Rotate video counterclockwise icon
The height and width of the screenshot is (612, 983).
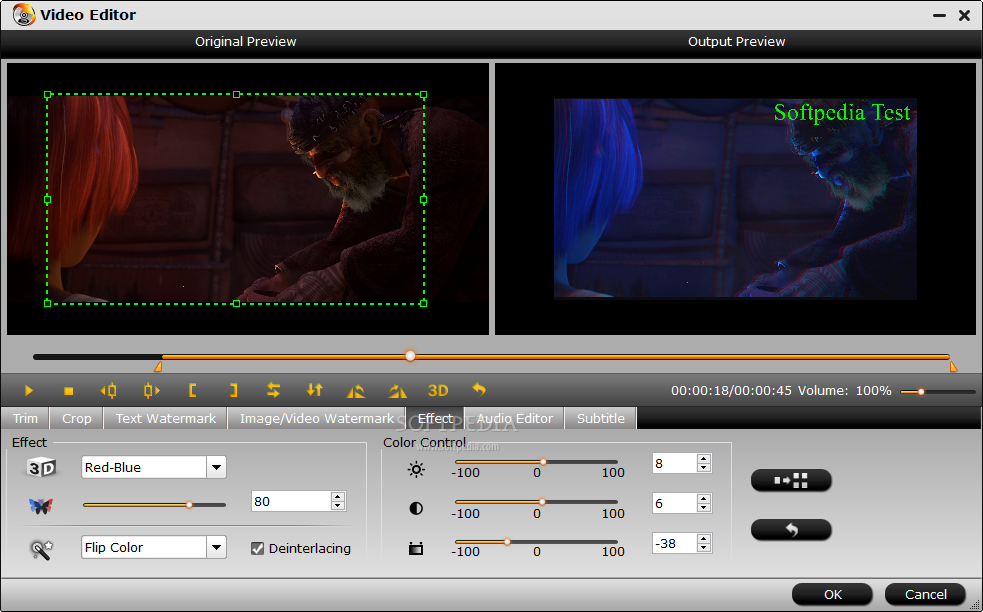point(356,391)
